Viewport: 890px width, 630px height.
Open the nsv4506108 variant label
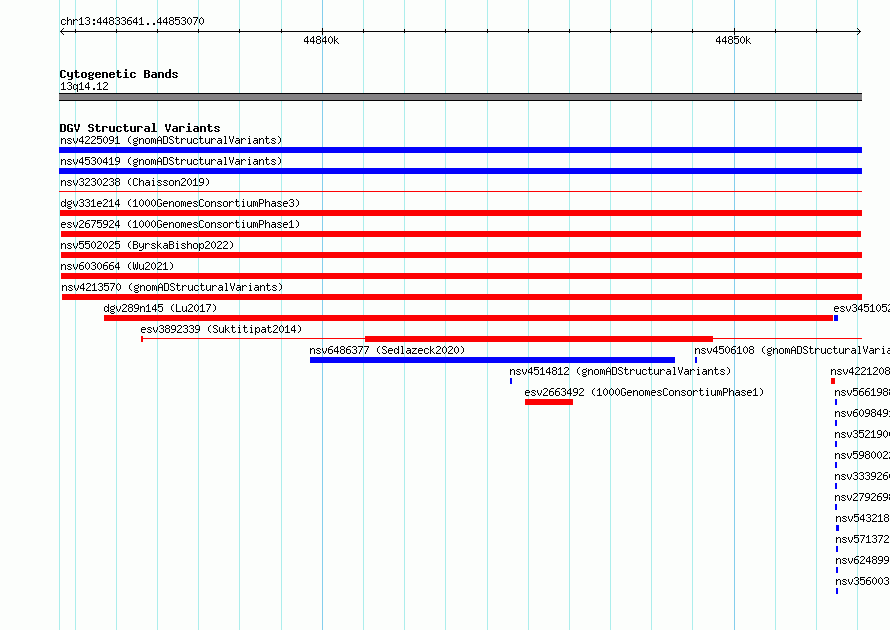pyautogui.click(x=792, y=350)
